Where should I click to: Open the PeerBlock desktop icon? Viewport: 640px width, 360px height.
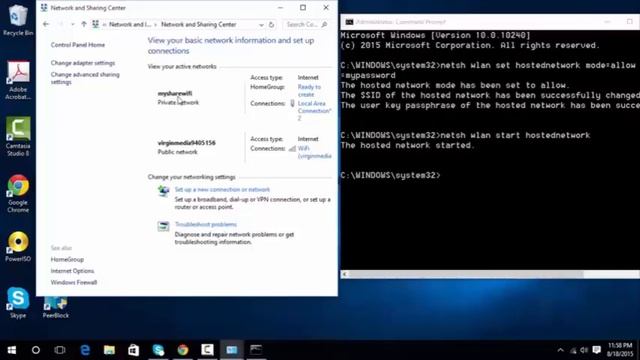point(56,308)
